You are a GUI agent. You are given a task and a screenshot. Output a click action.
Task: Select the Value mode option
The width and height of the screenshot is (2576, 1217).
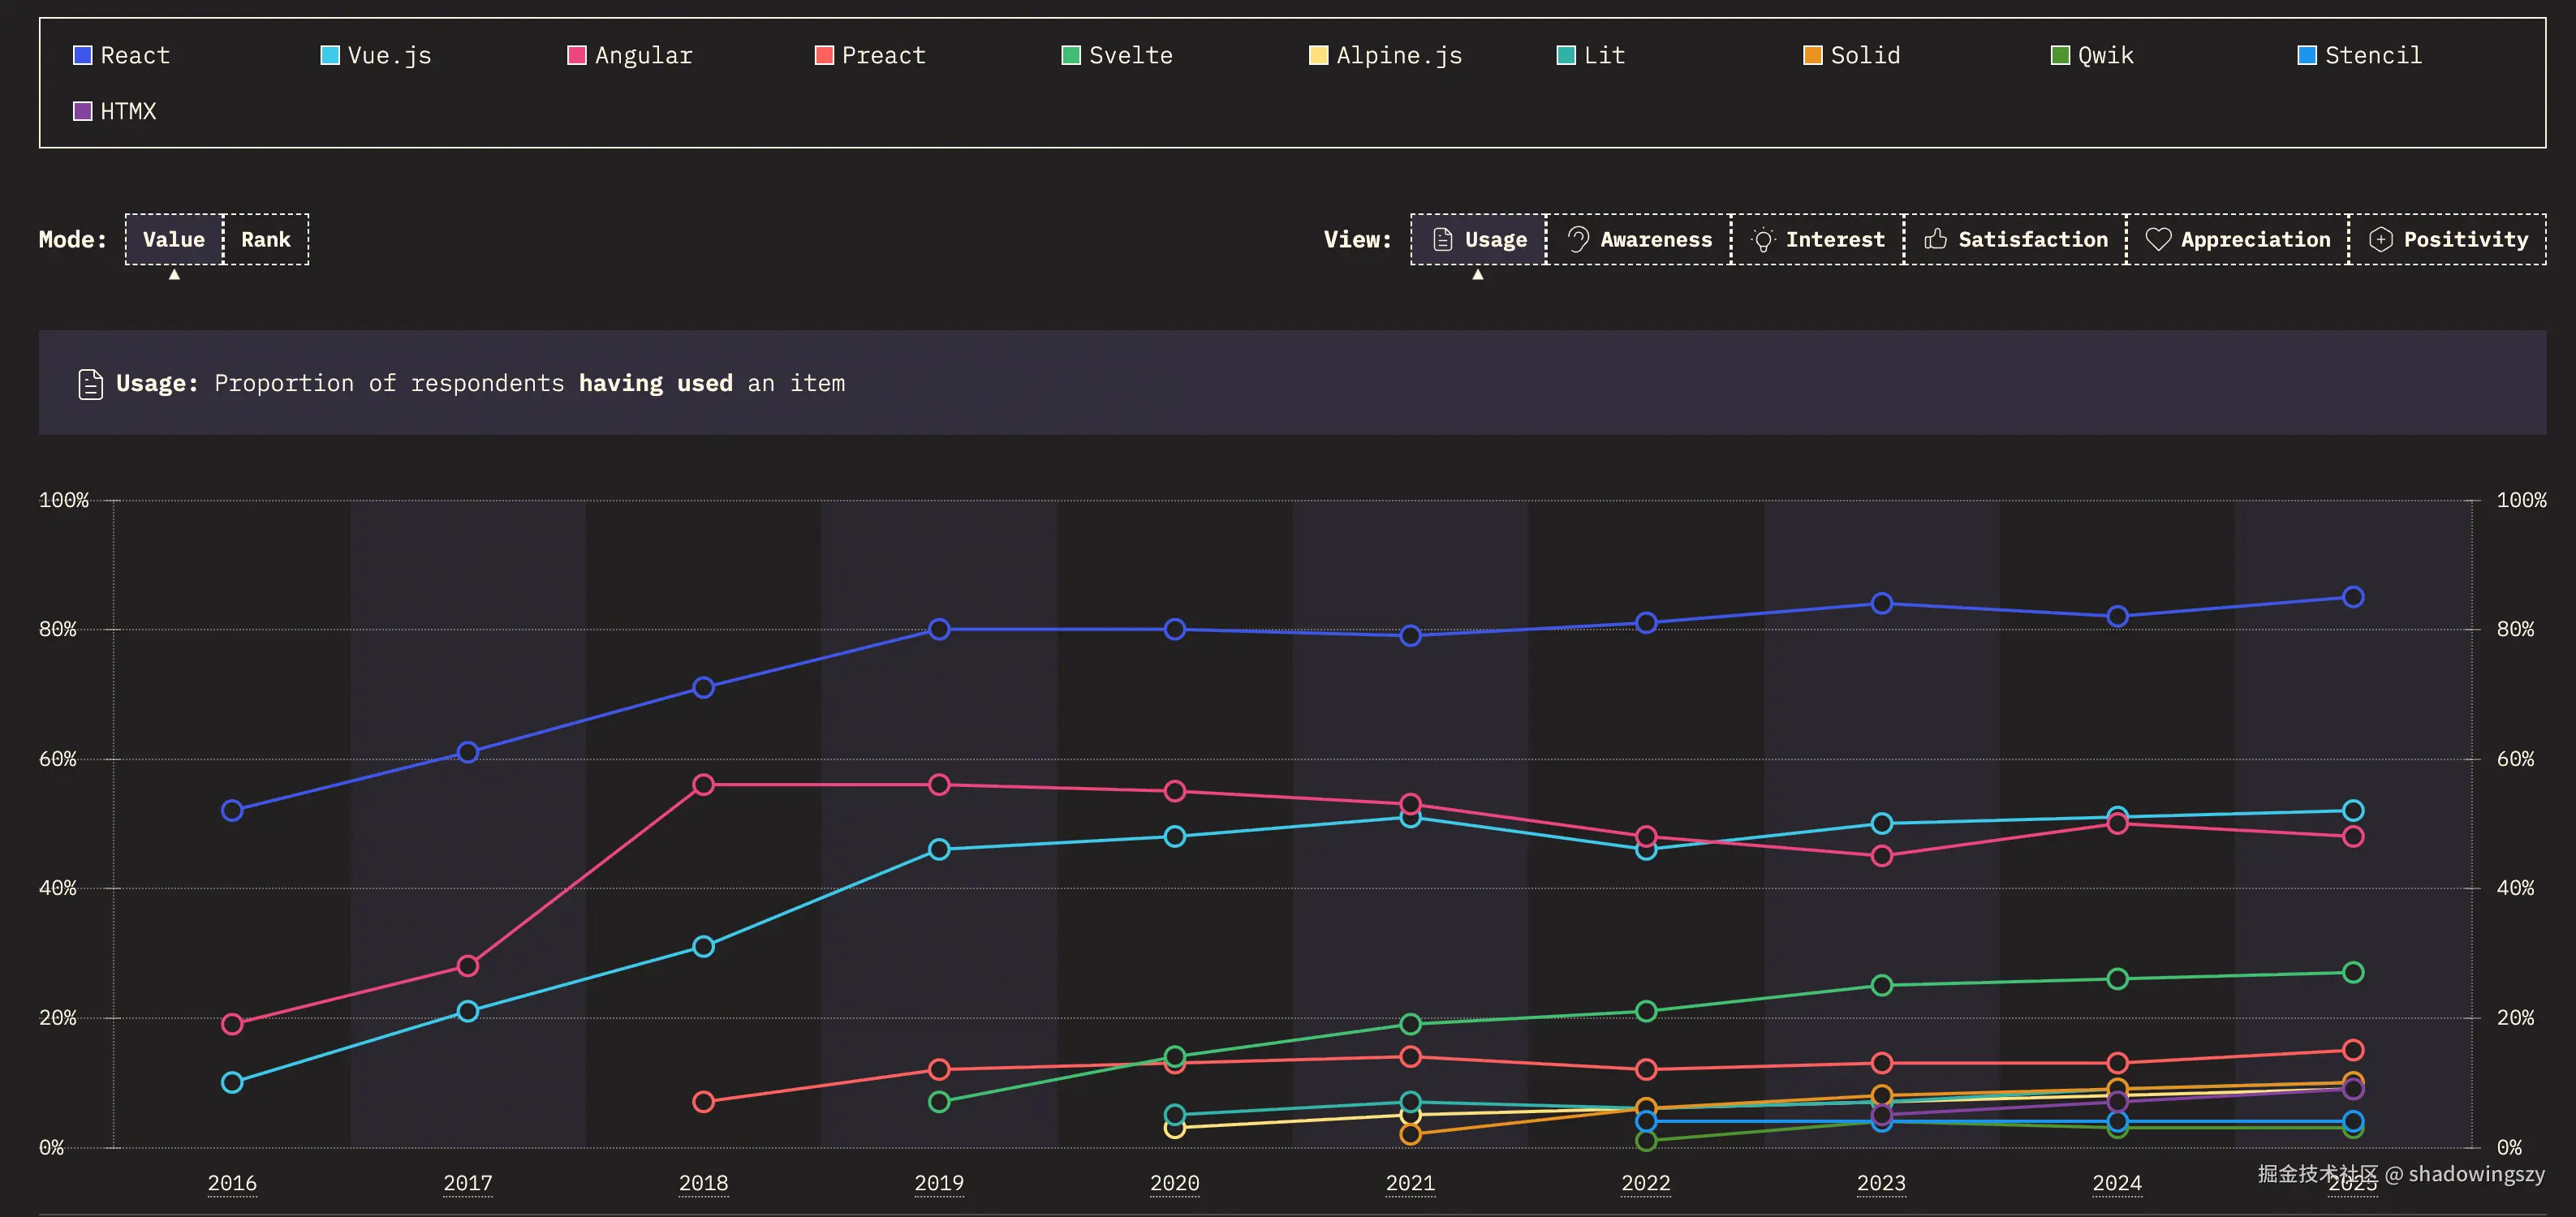[174, 239]
